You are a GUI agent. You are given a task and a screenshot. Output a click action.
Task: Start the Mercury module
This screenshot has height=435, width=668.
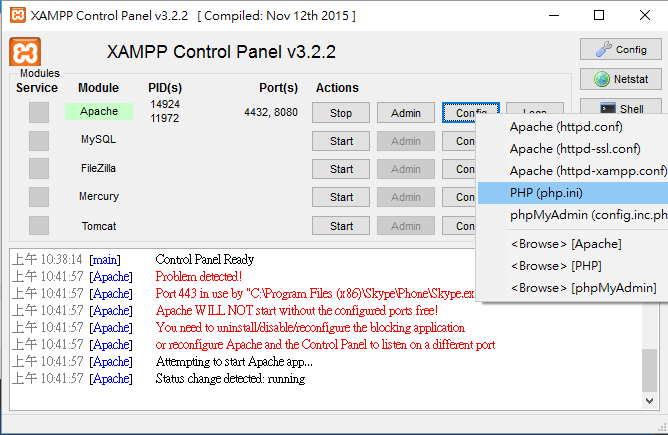[341, 197]
